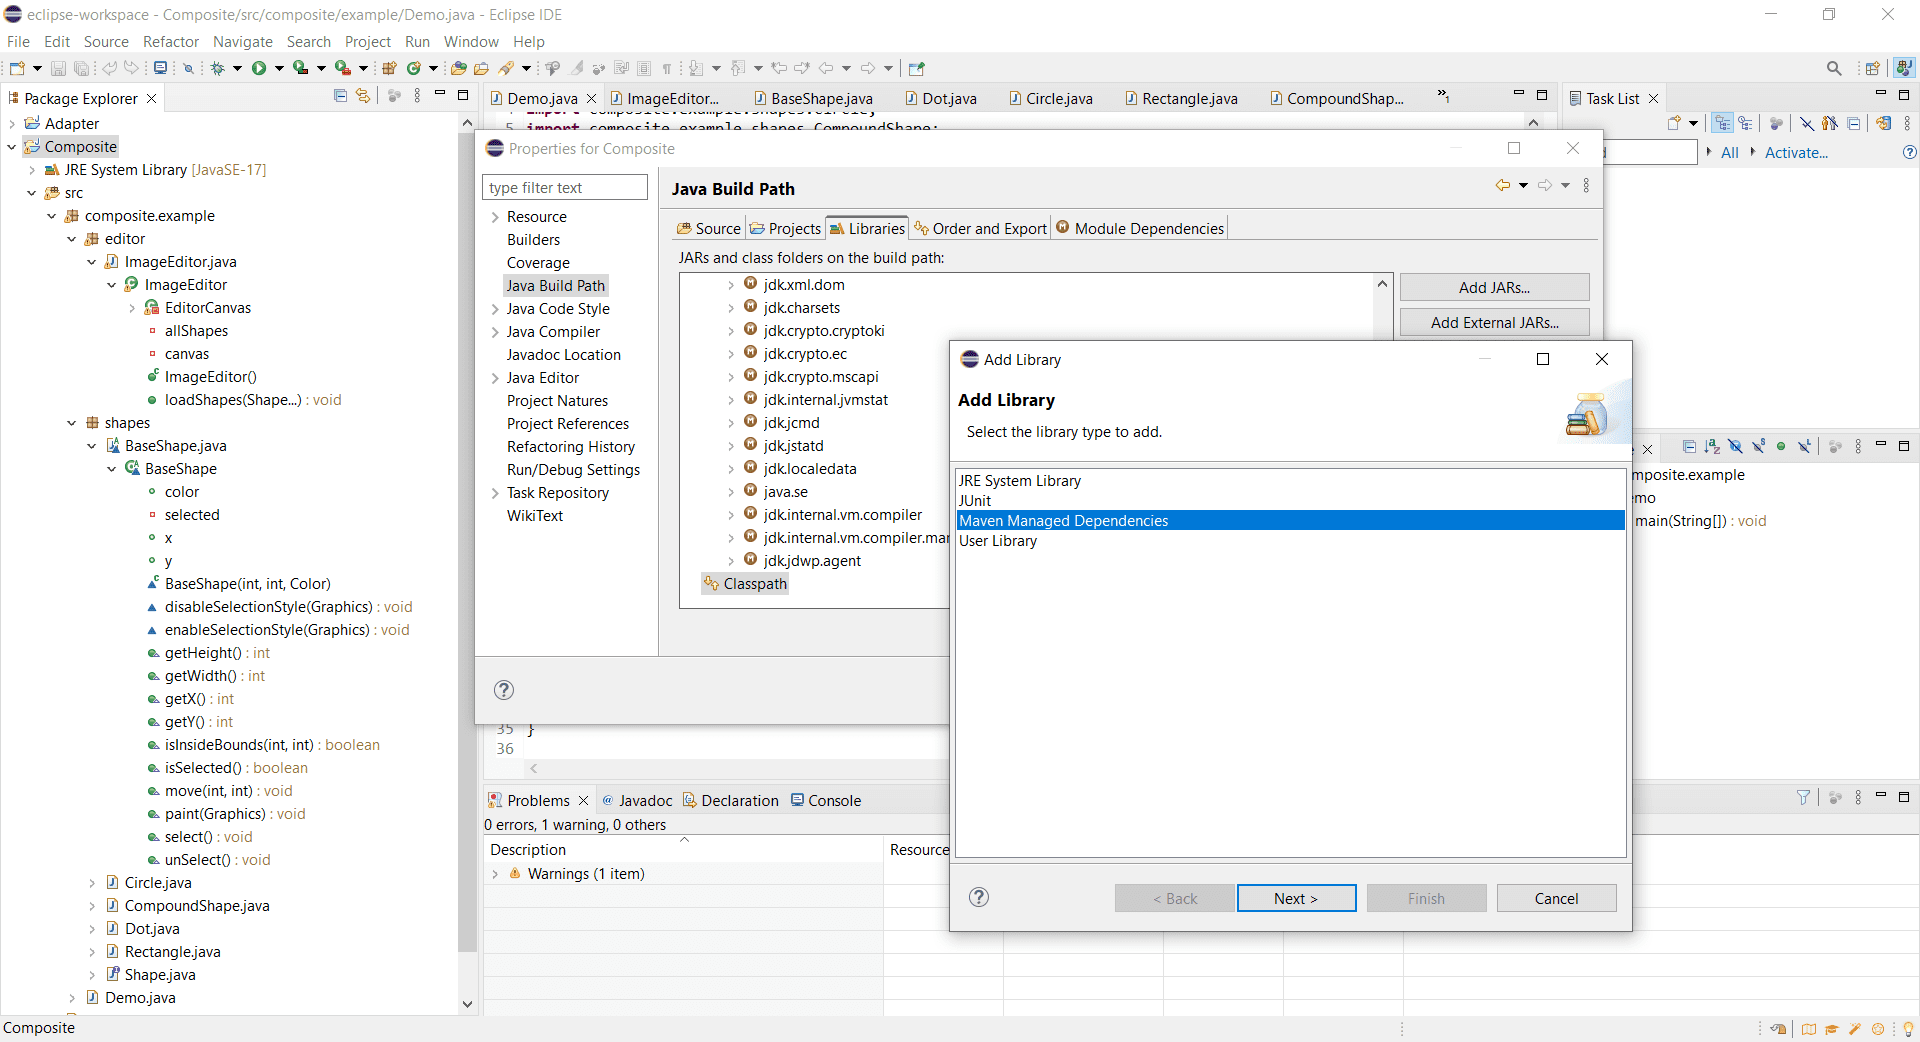Toggle Hide Fields in Outline toolbar
This screenshot has width=1920, height=1042.
[x=1735, y=447]
